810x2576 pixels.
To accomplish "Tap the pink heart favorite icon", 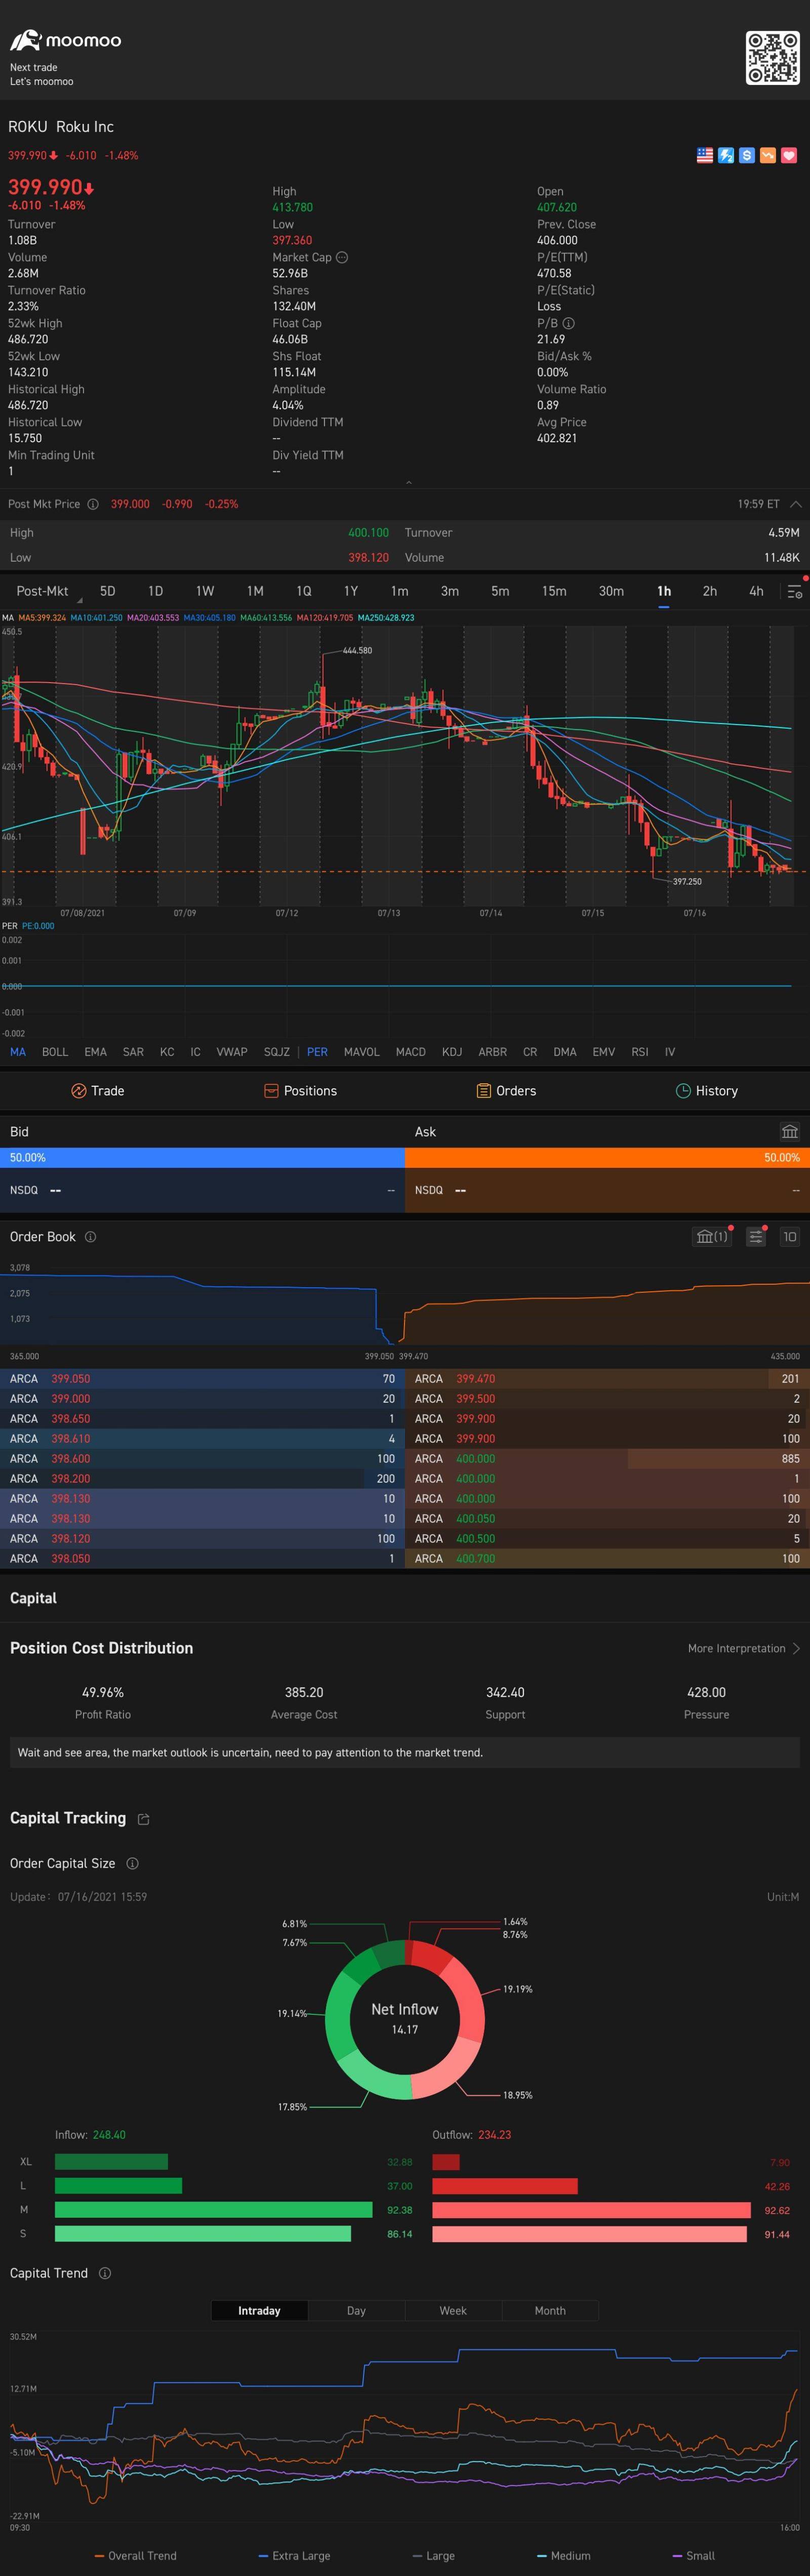I will click(x=789, y=155).
